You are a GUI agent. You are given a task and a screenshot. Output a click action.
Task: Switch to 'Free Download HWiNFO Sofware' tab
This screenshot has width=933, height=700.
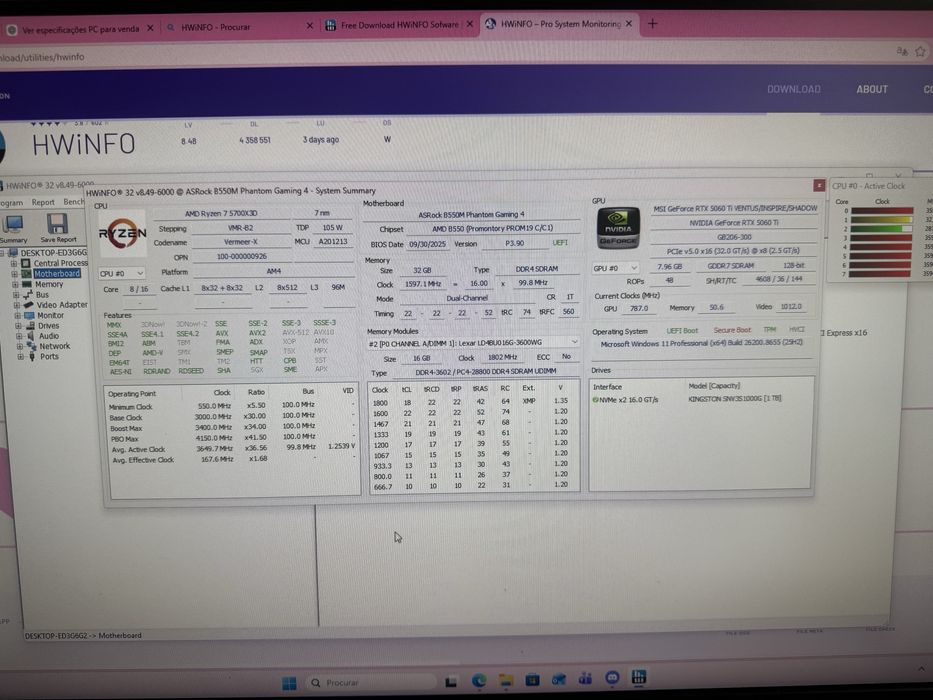click(x=399, y=25)
